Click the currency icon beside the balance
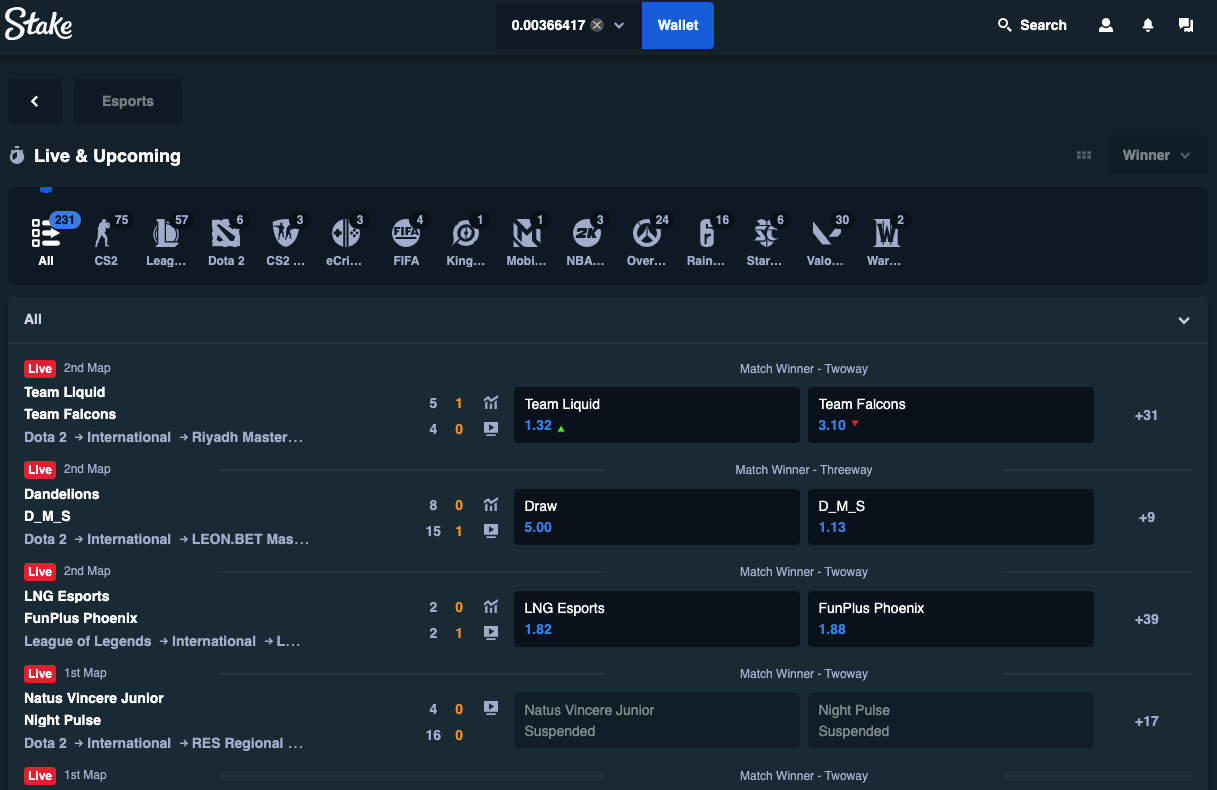The width and height of the screenshot is (1217, 790). coord(597,25)
